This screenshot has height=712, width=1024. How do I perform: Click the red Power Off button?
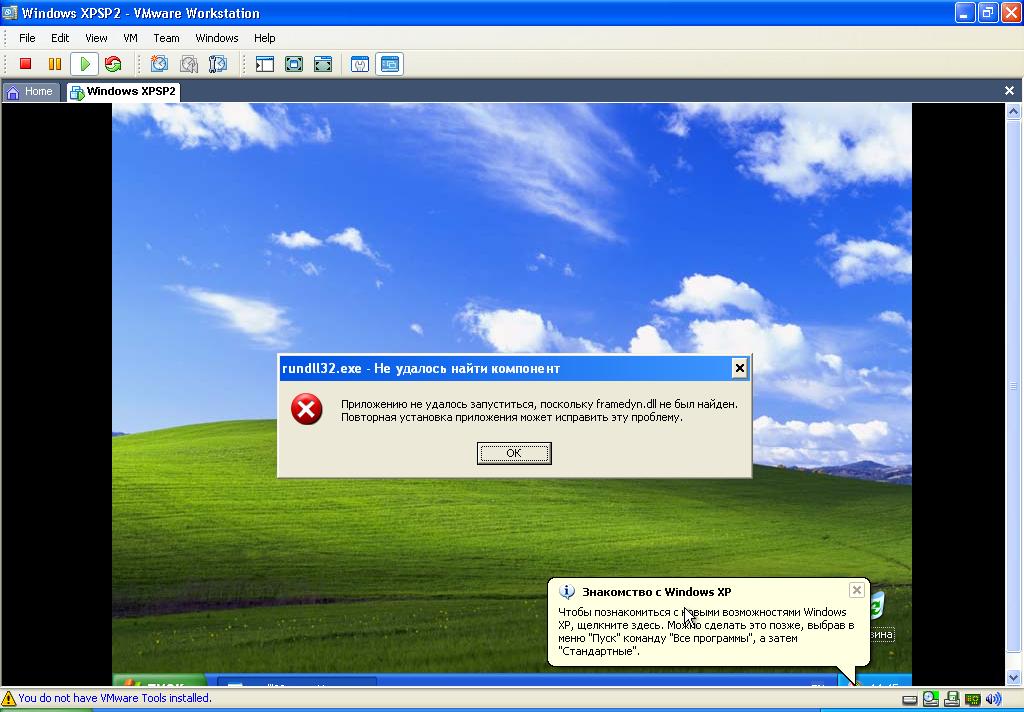coord(26,64)
